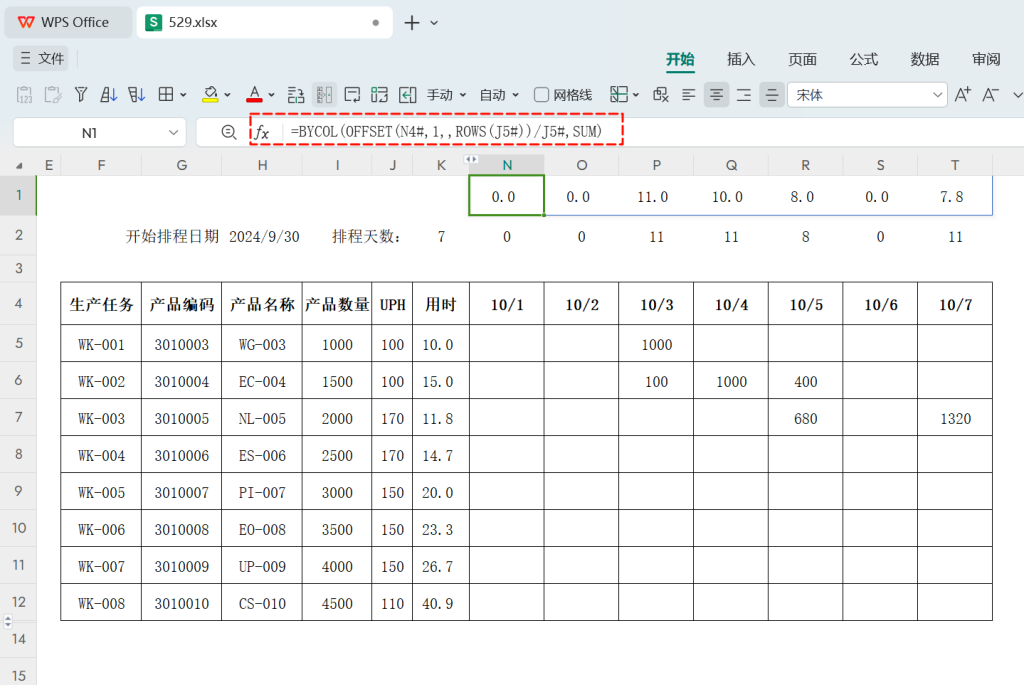The image size is (1024, 685).
Task: Click the paste values (123) clipboard icon
Action: [x=24, y=95]
